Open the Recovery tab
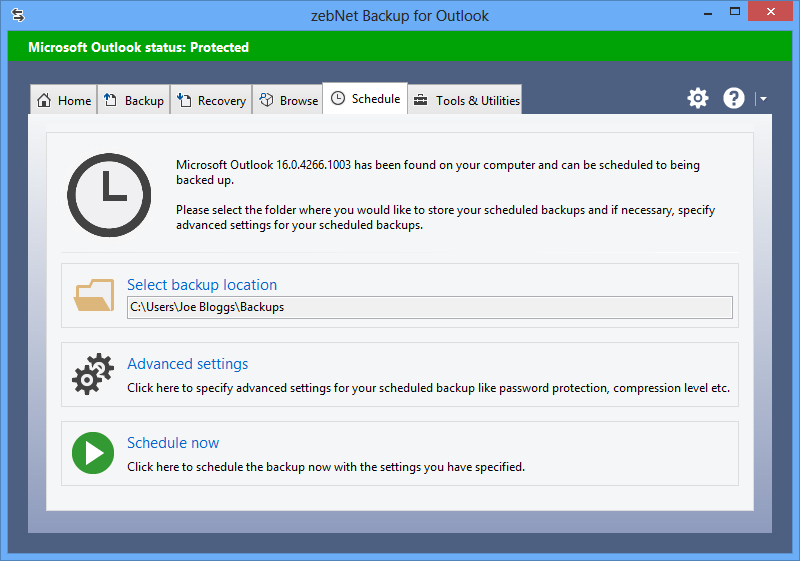800x561 pixels. 211,100
